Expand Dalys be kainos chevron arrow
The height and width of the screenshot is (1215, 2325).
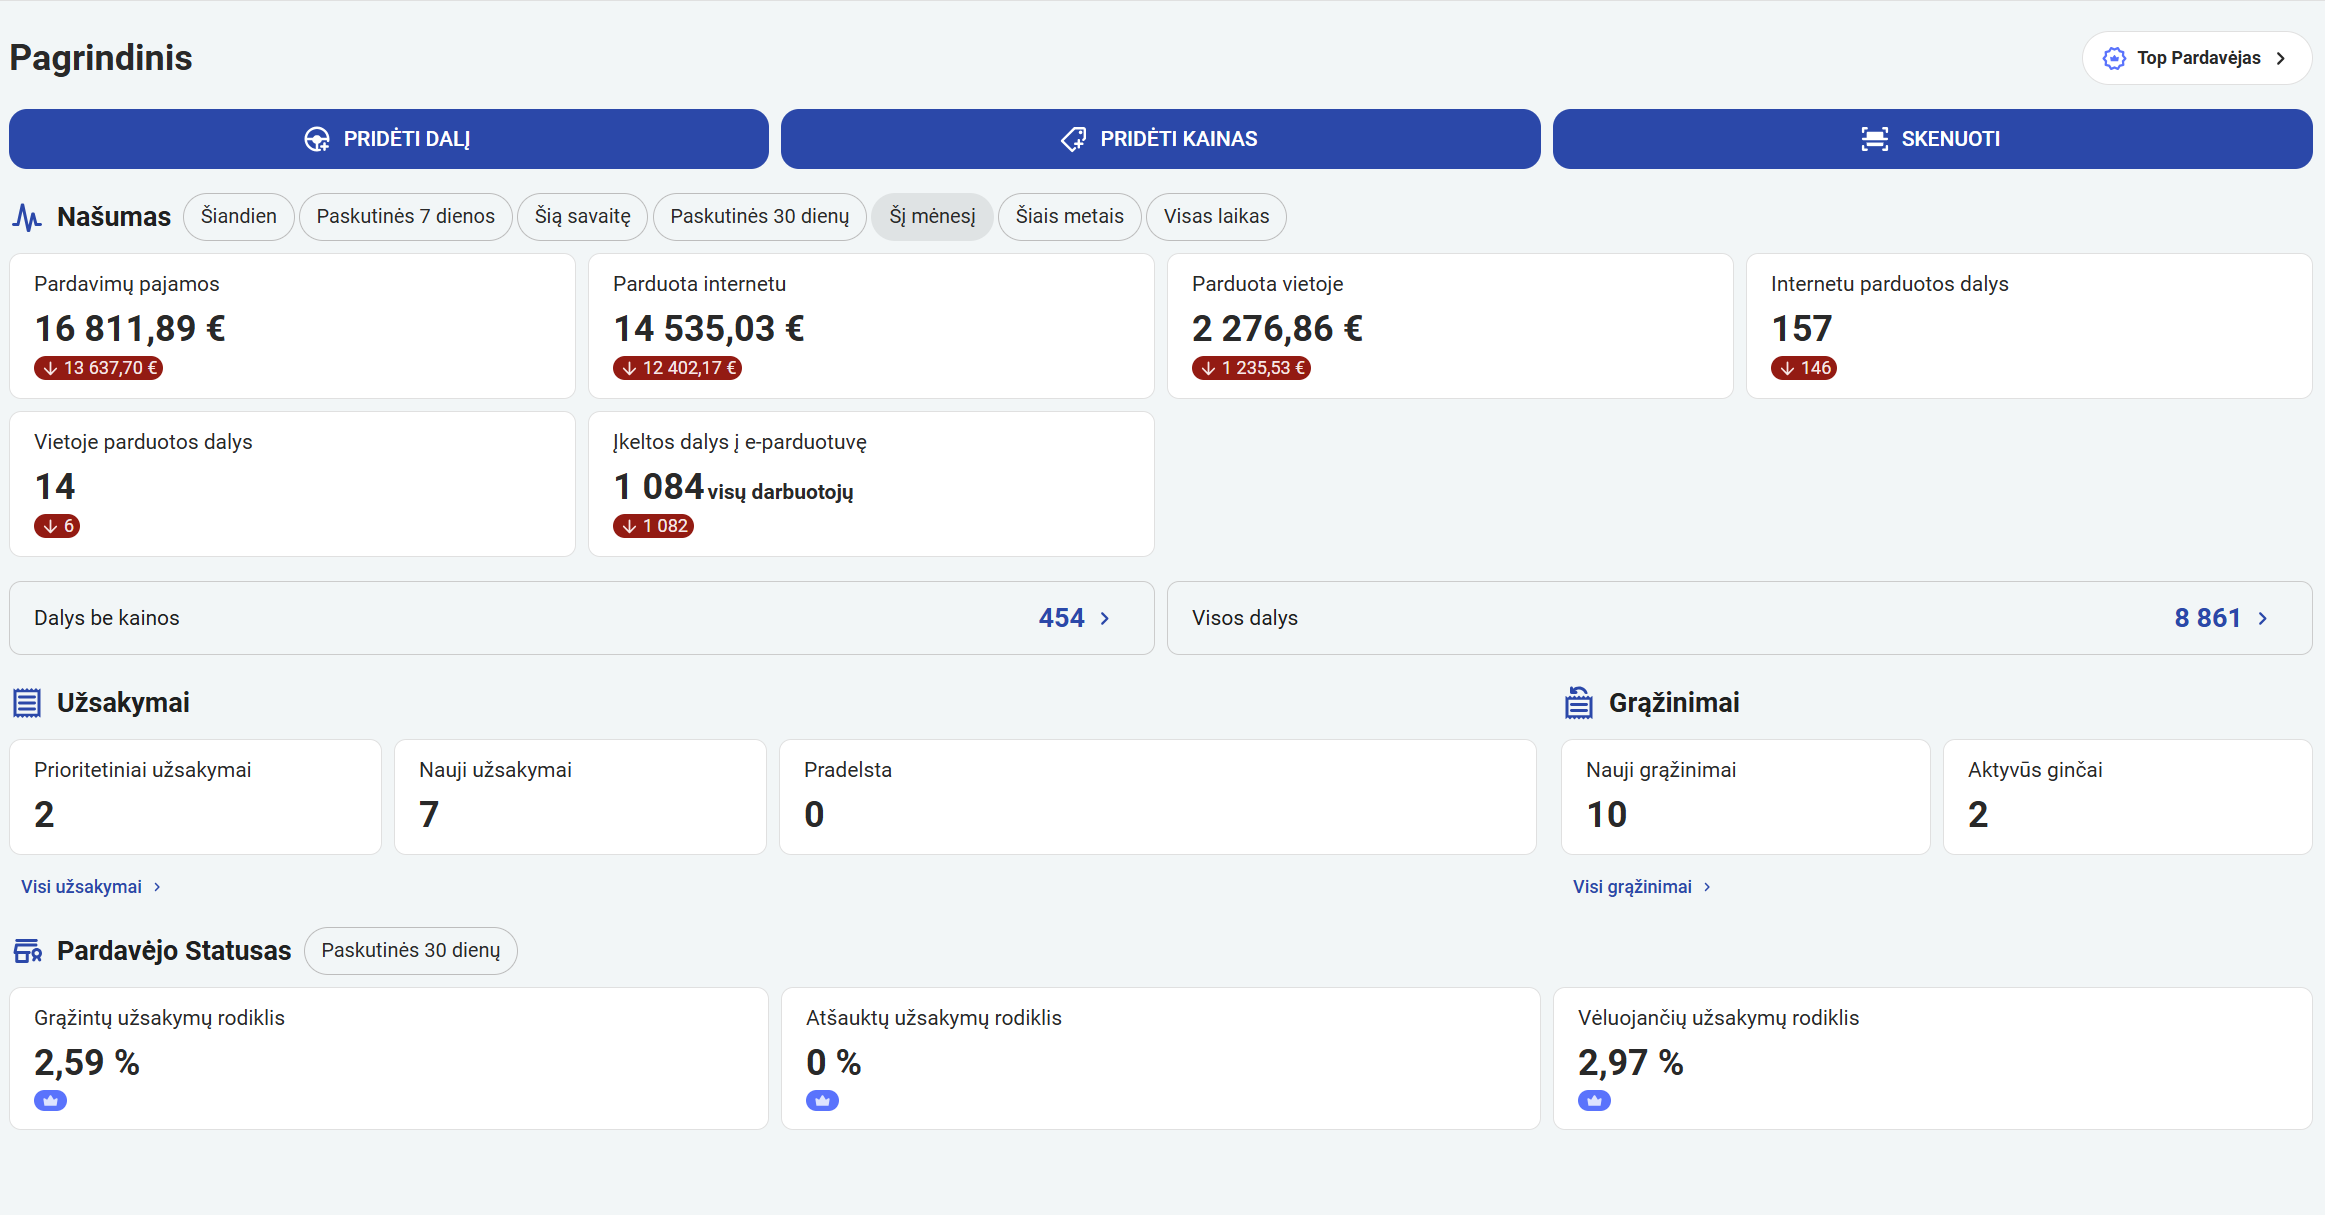click(x=1105, y=619)
